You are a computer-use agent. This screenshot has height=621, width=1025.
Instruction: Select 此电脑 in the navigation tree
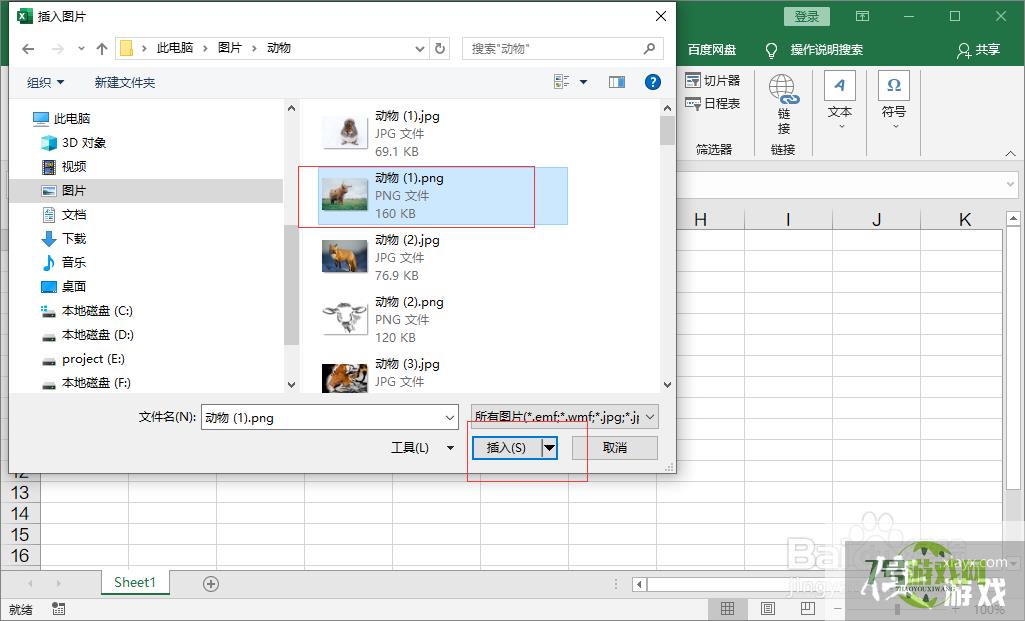pos(61,118)
